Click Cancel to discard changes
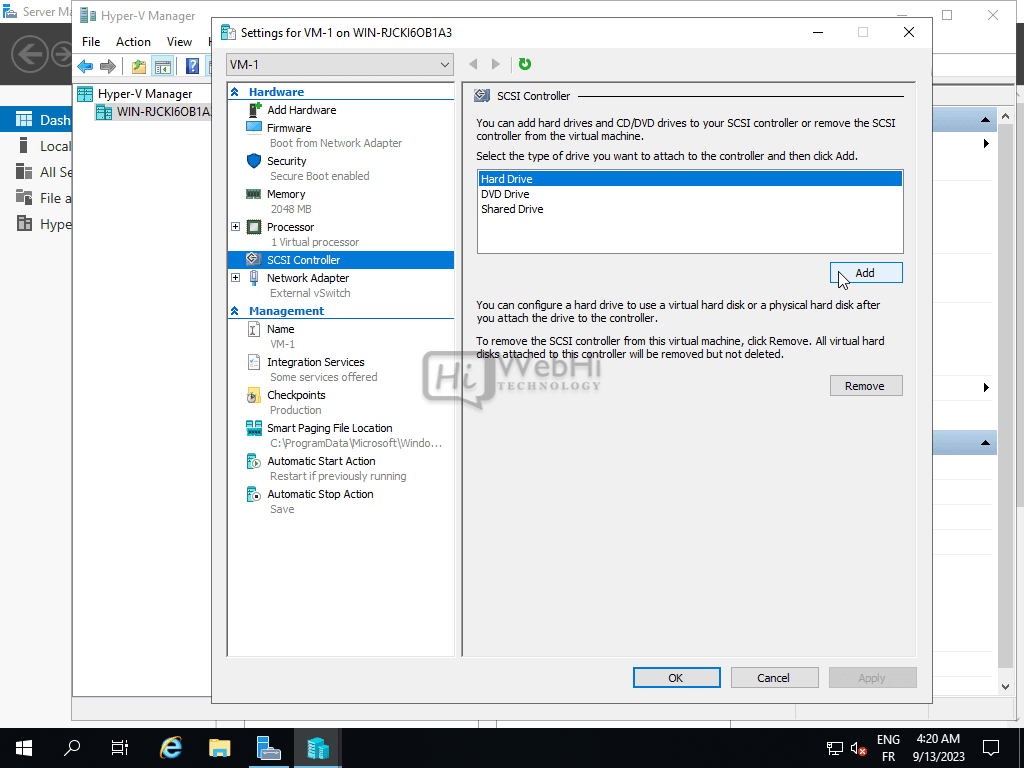Screen dimensions: 1024x768 (775, 678)
